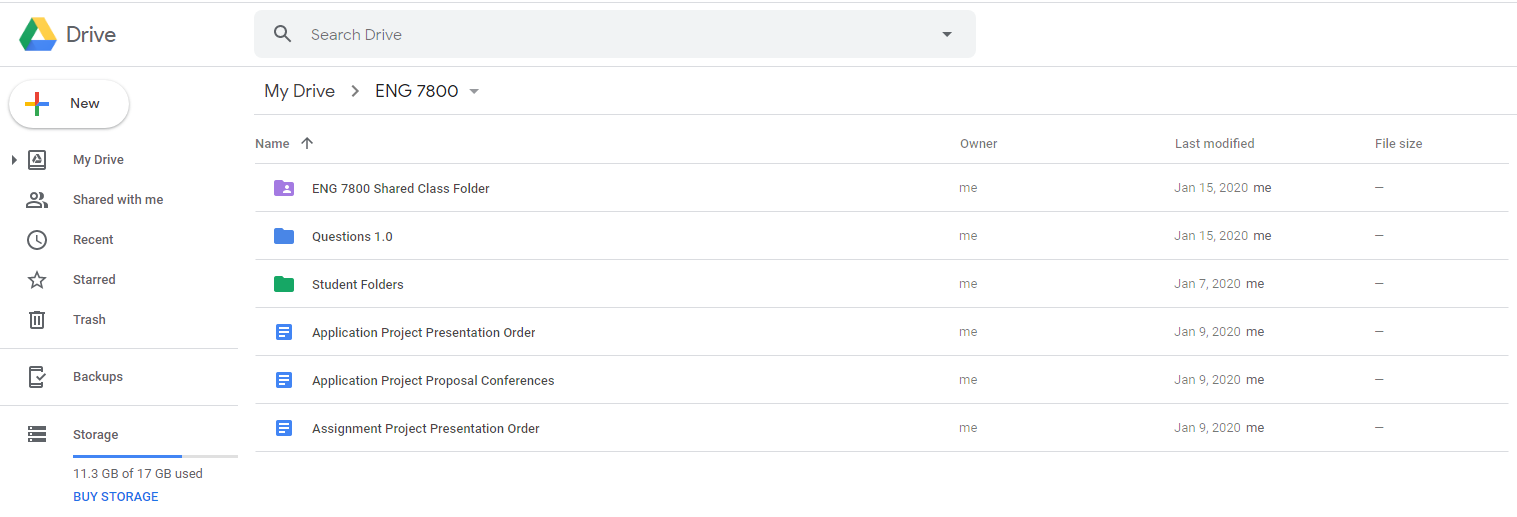Reverse sort order with the Name arrow
Image resolution: width=1517 pixels, height=517 pixels.
click(307, 143)
